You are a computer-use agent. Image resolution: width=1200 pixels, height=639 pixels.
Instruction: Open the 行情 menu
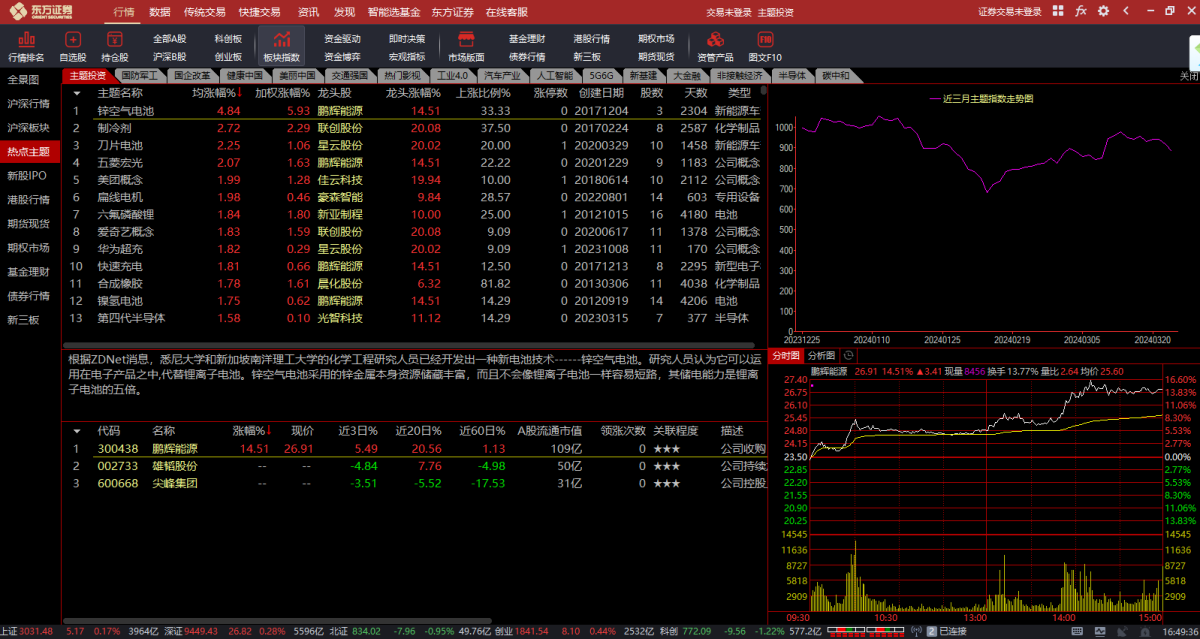click(x=124, y=12)
